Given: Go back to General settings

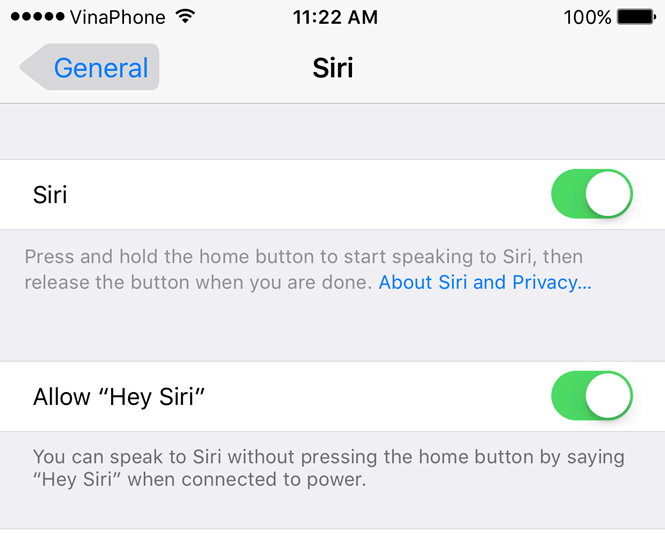Looking at the screenshot, I should coord(89,67).
